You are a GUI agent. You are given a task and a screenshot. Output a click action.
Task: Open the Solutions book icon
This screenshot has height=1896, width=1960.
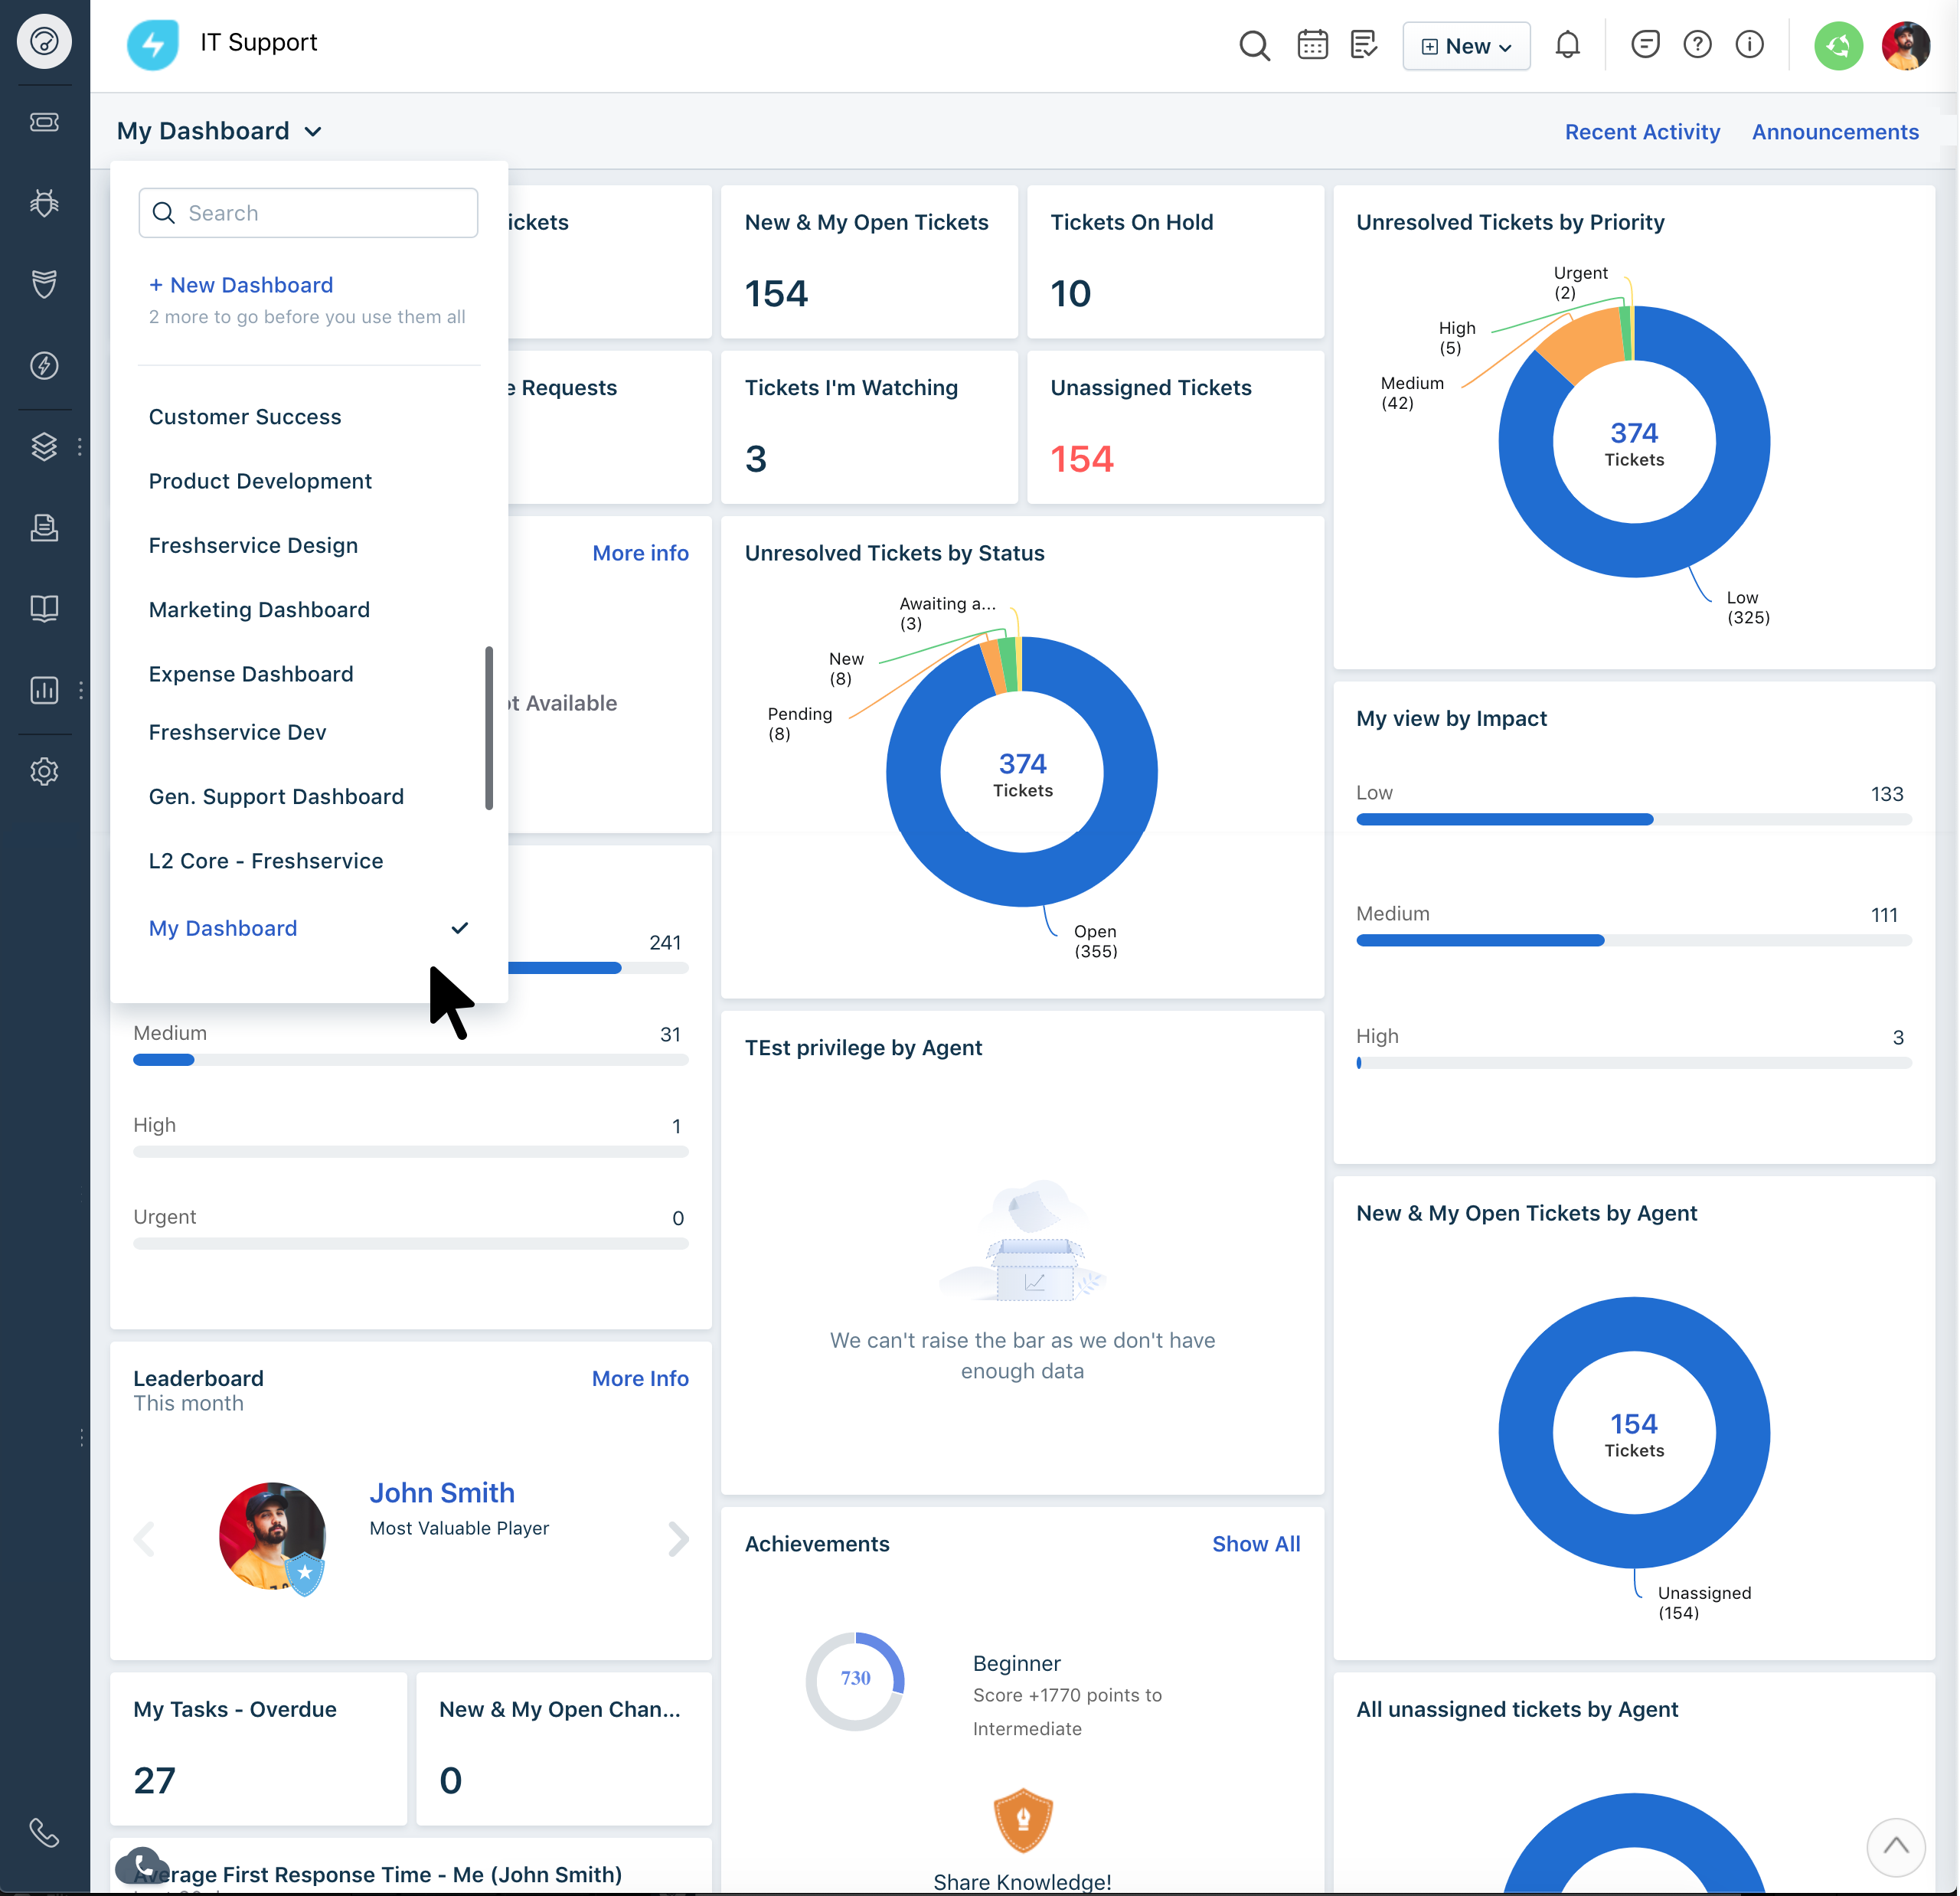(44, 608)
